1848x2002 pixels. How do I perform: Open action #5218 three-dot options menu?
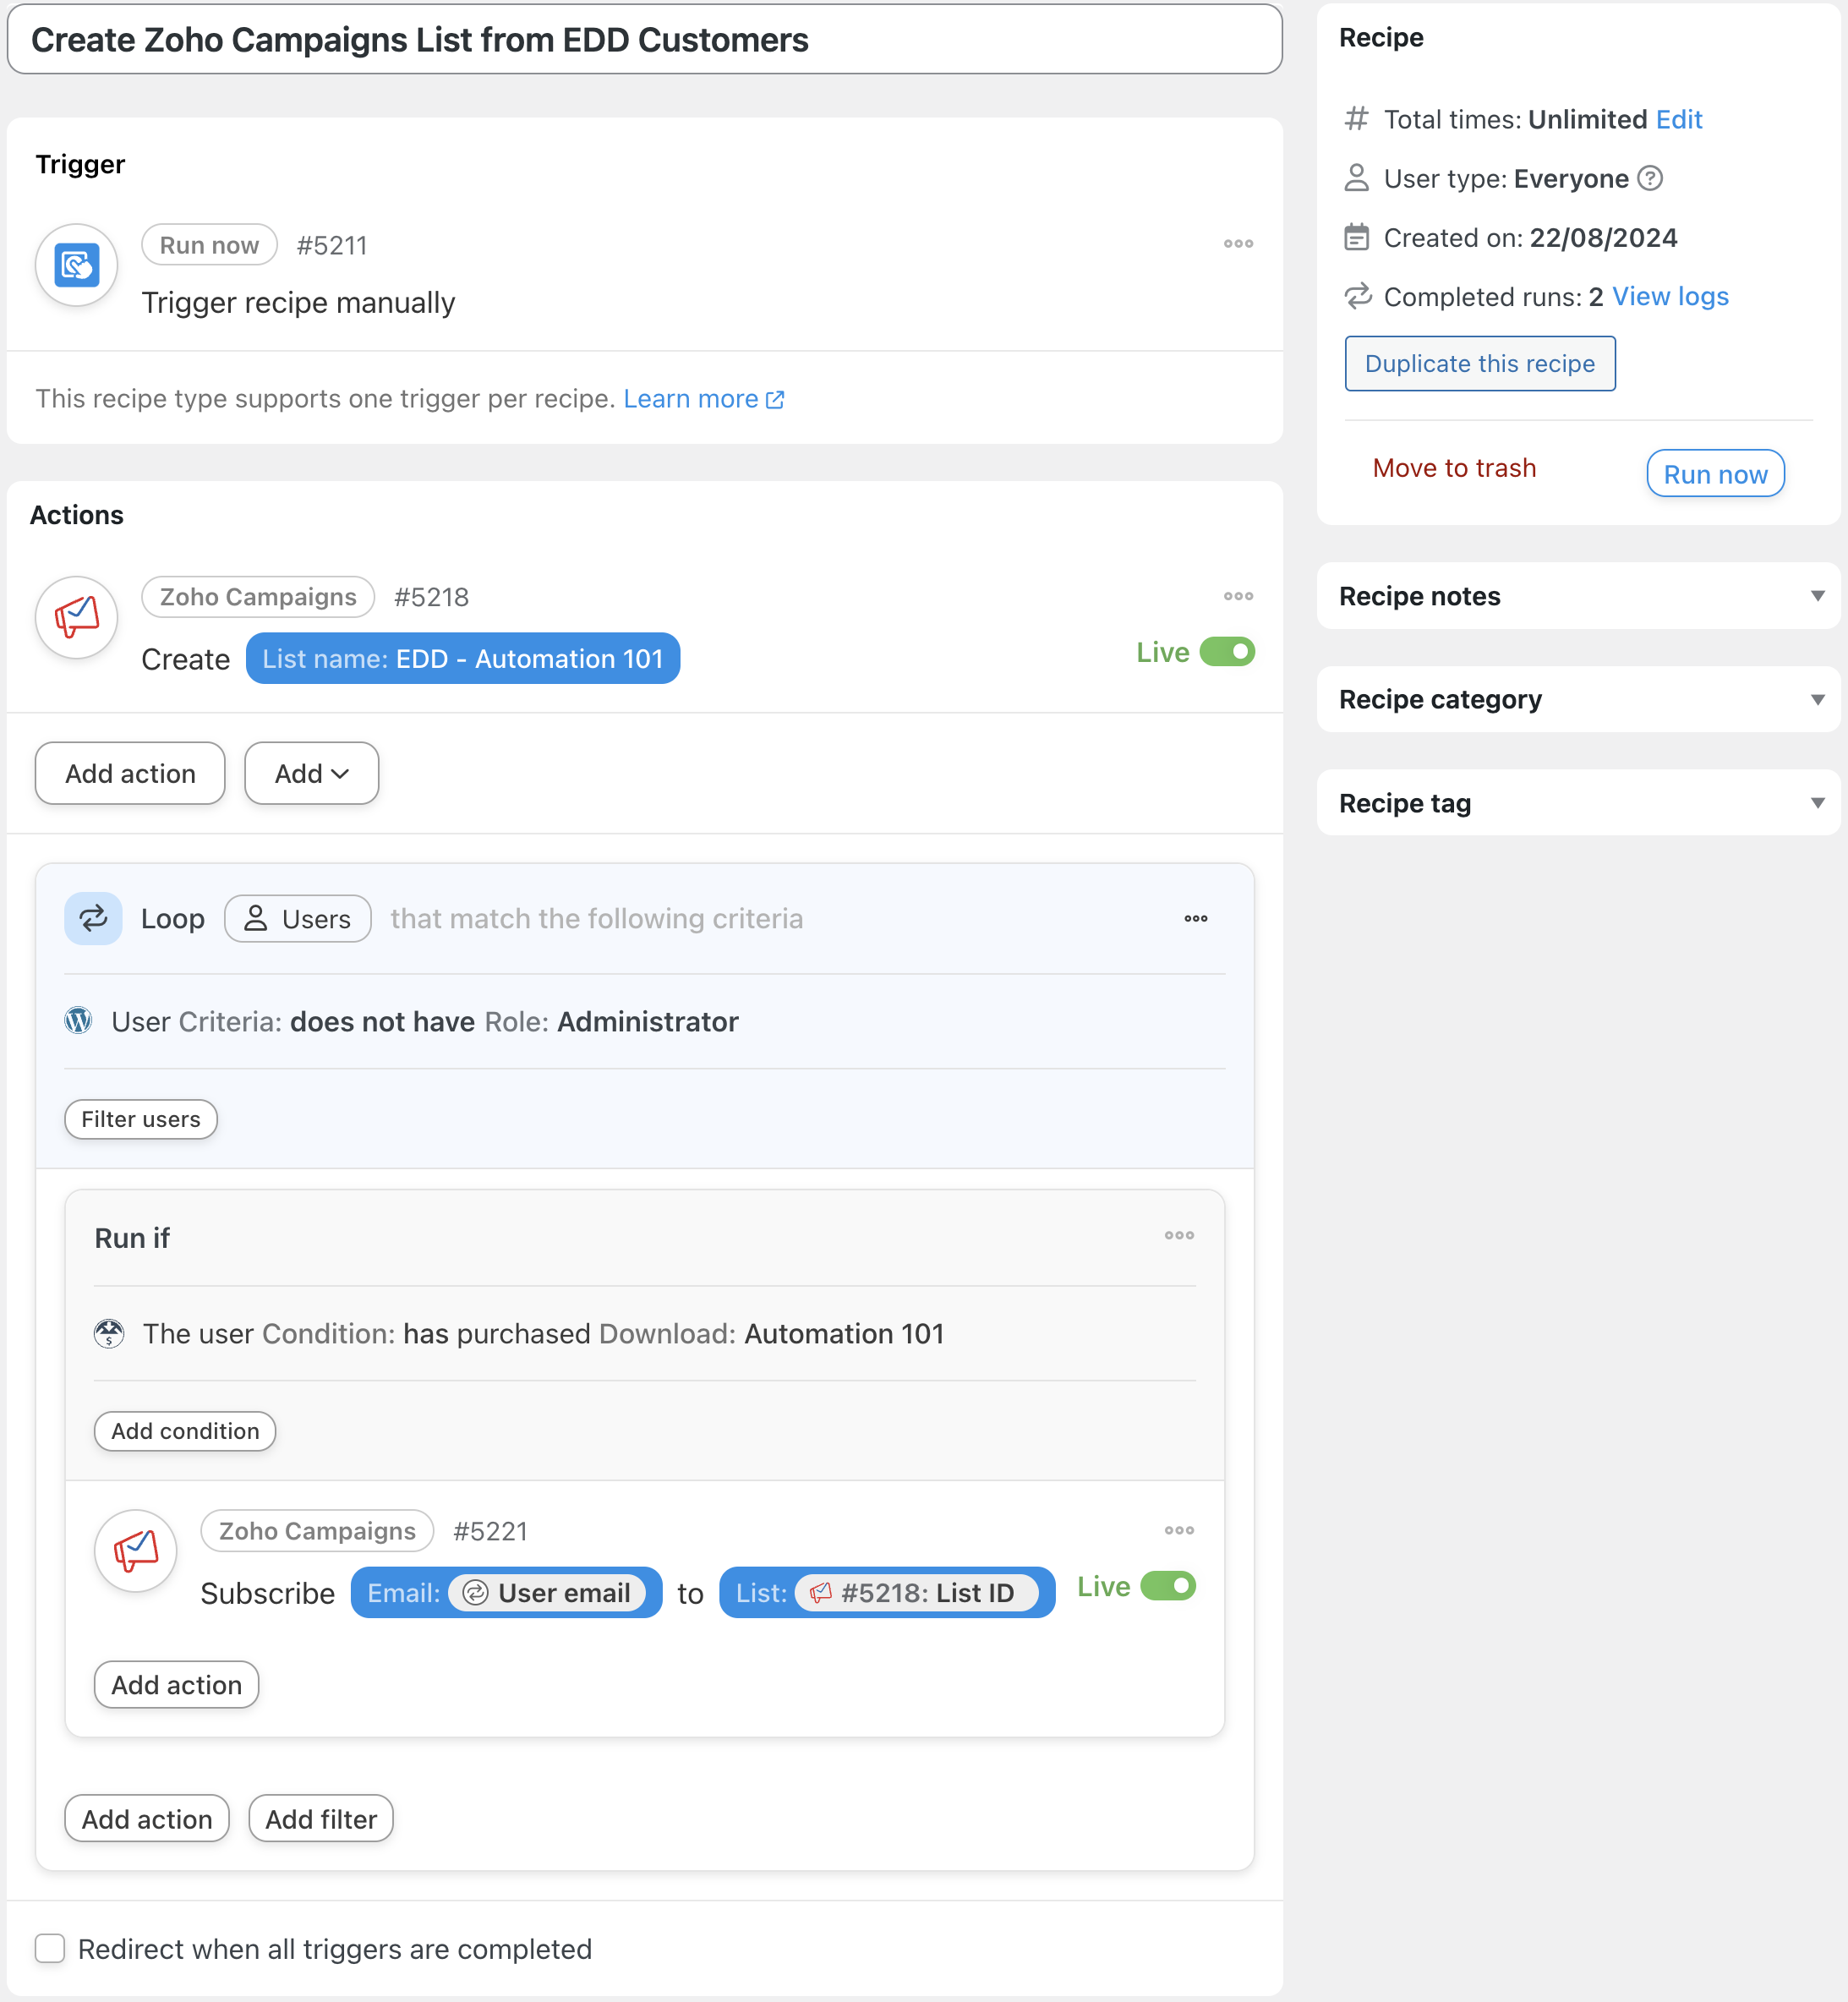point(1238,596)
